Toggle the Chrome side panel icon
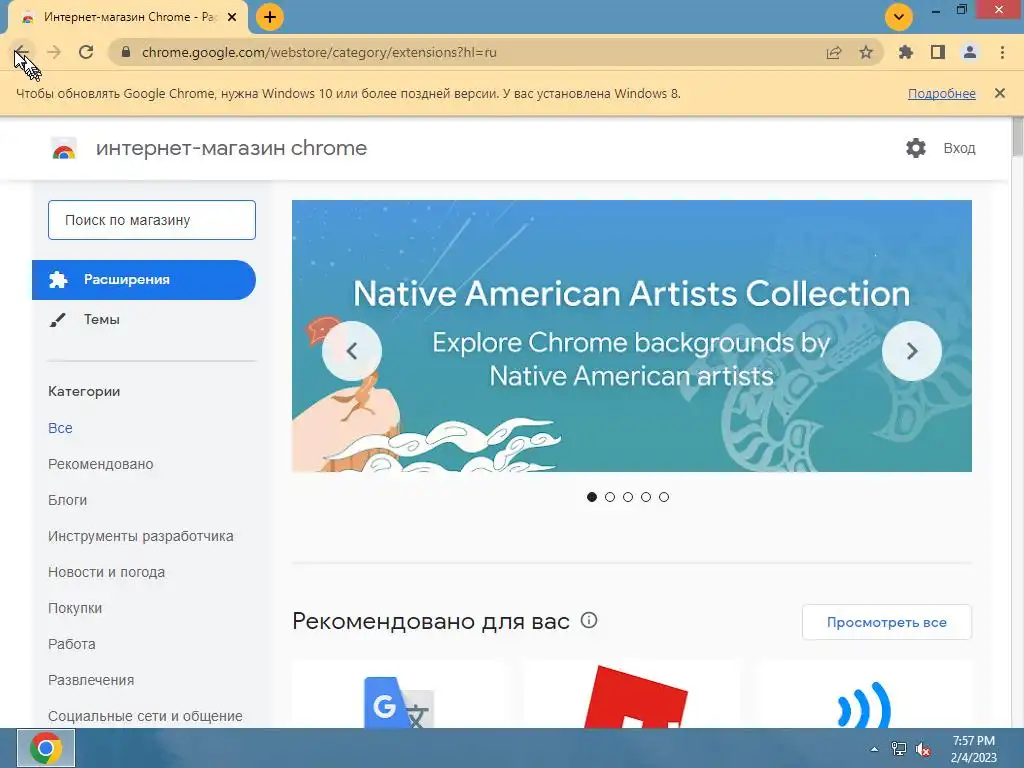1024x768 pixels. (x=938, y=52)
